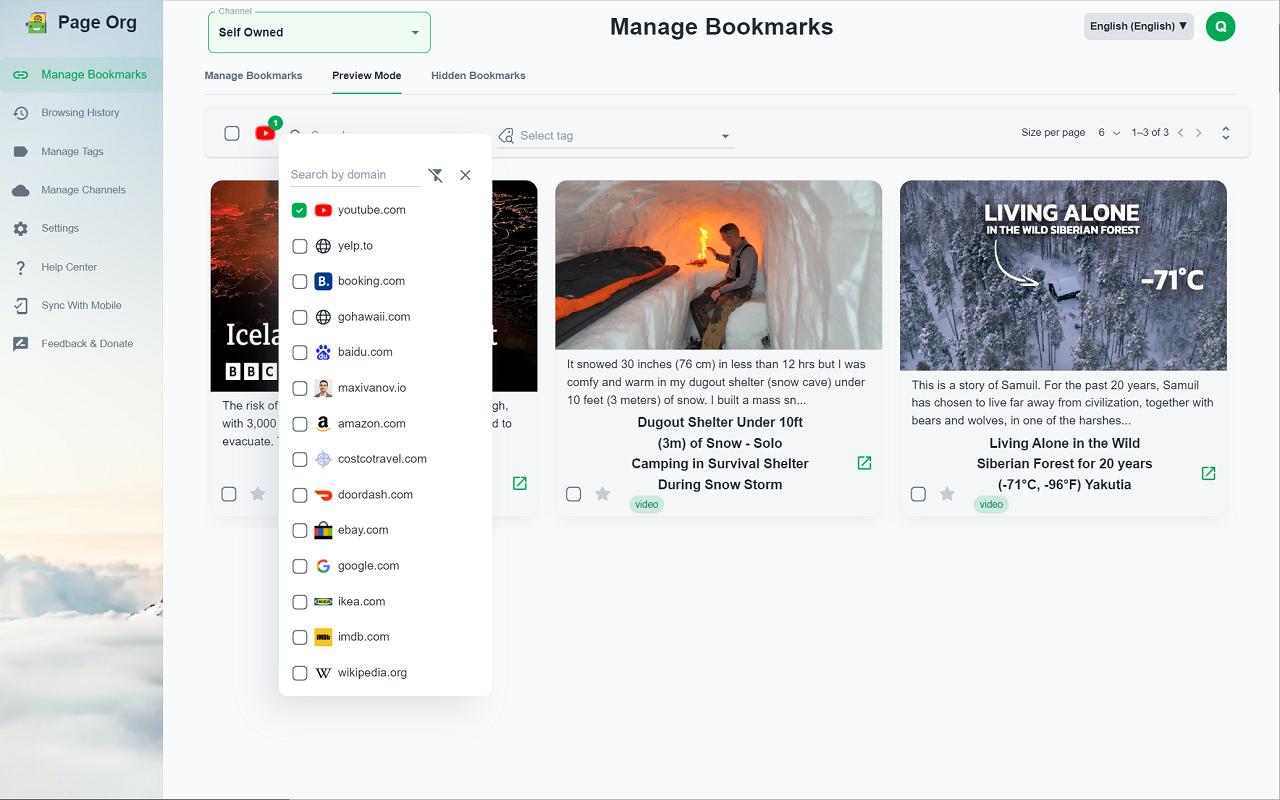Click the booking.com favicon

coord(323,282)
